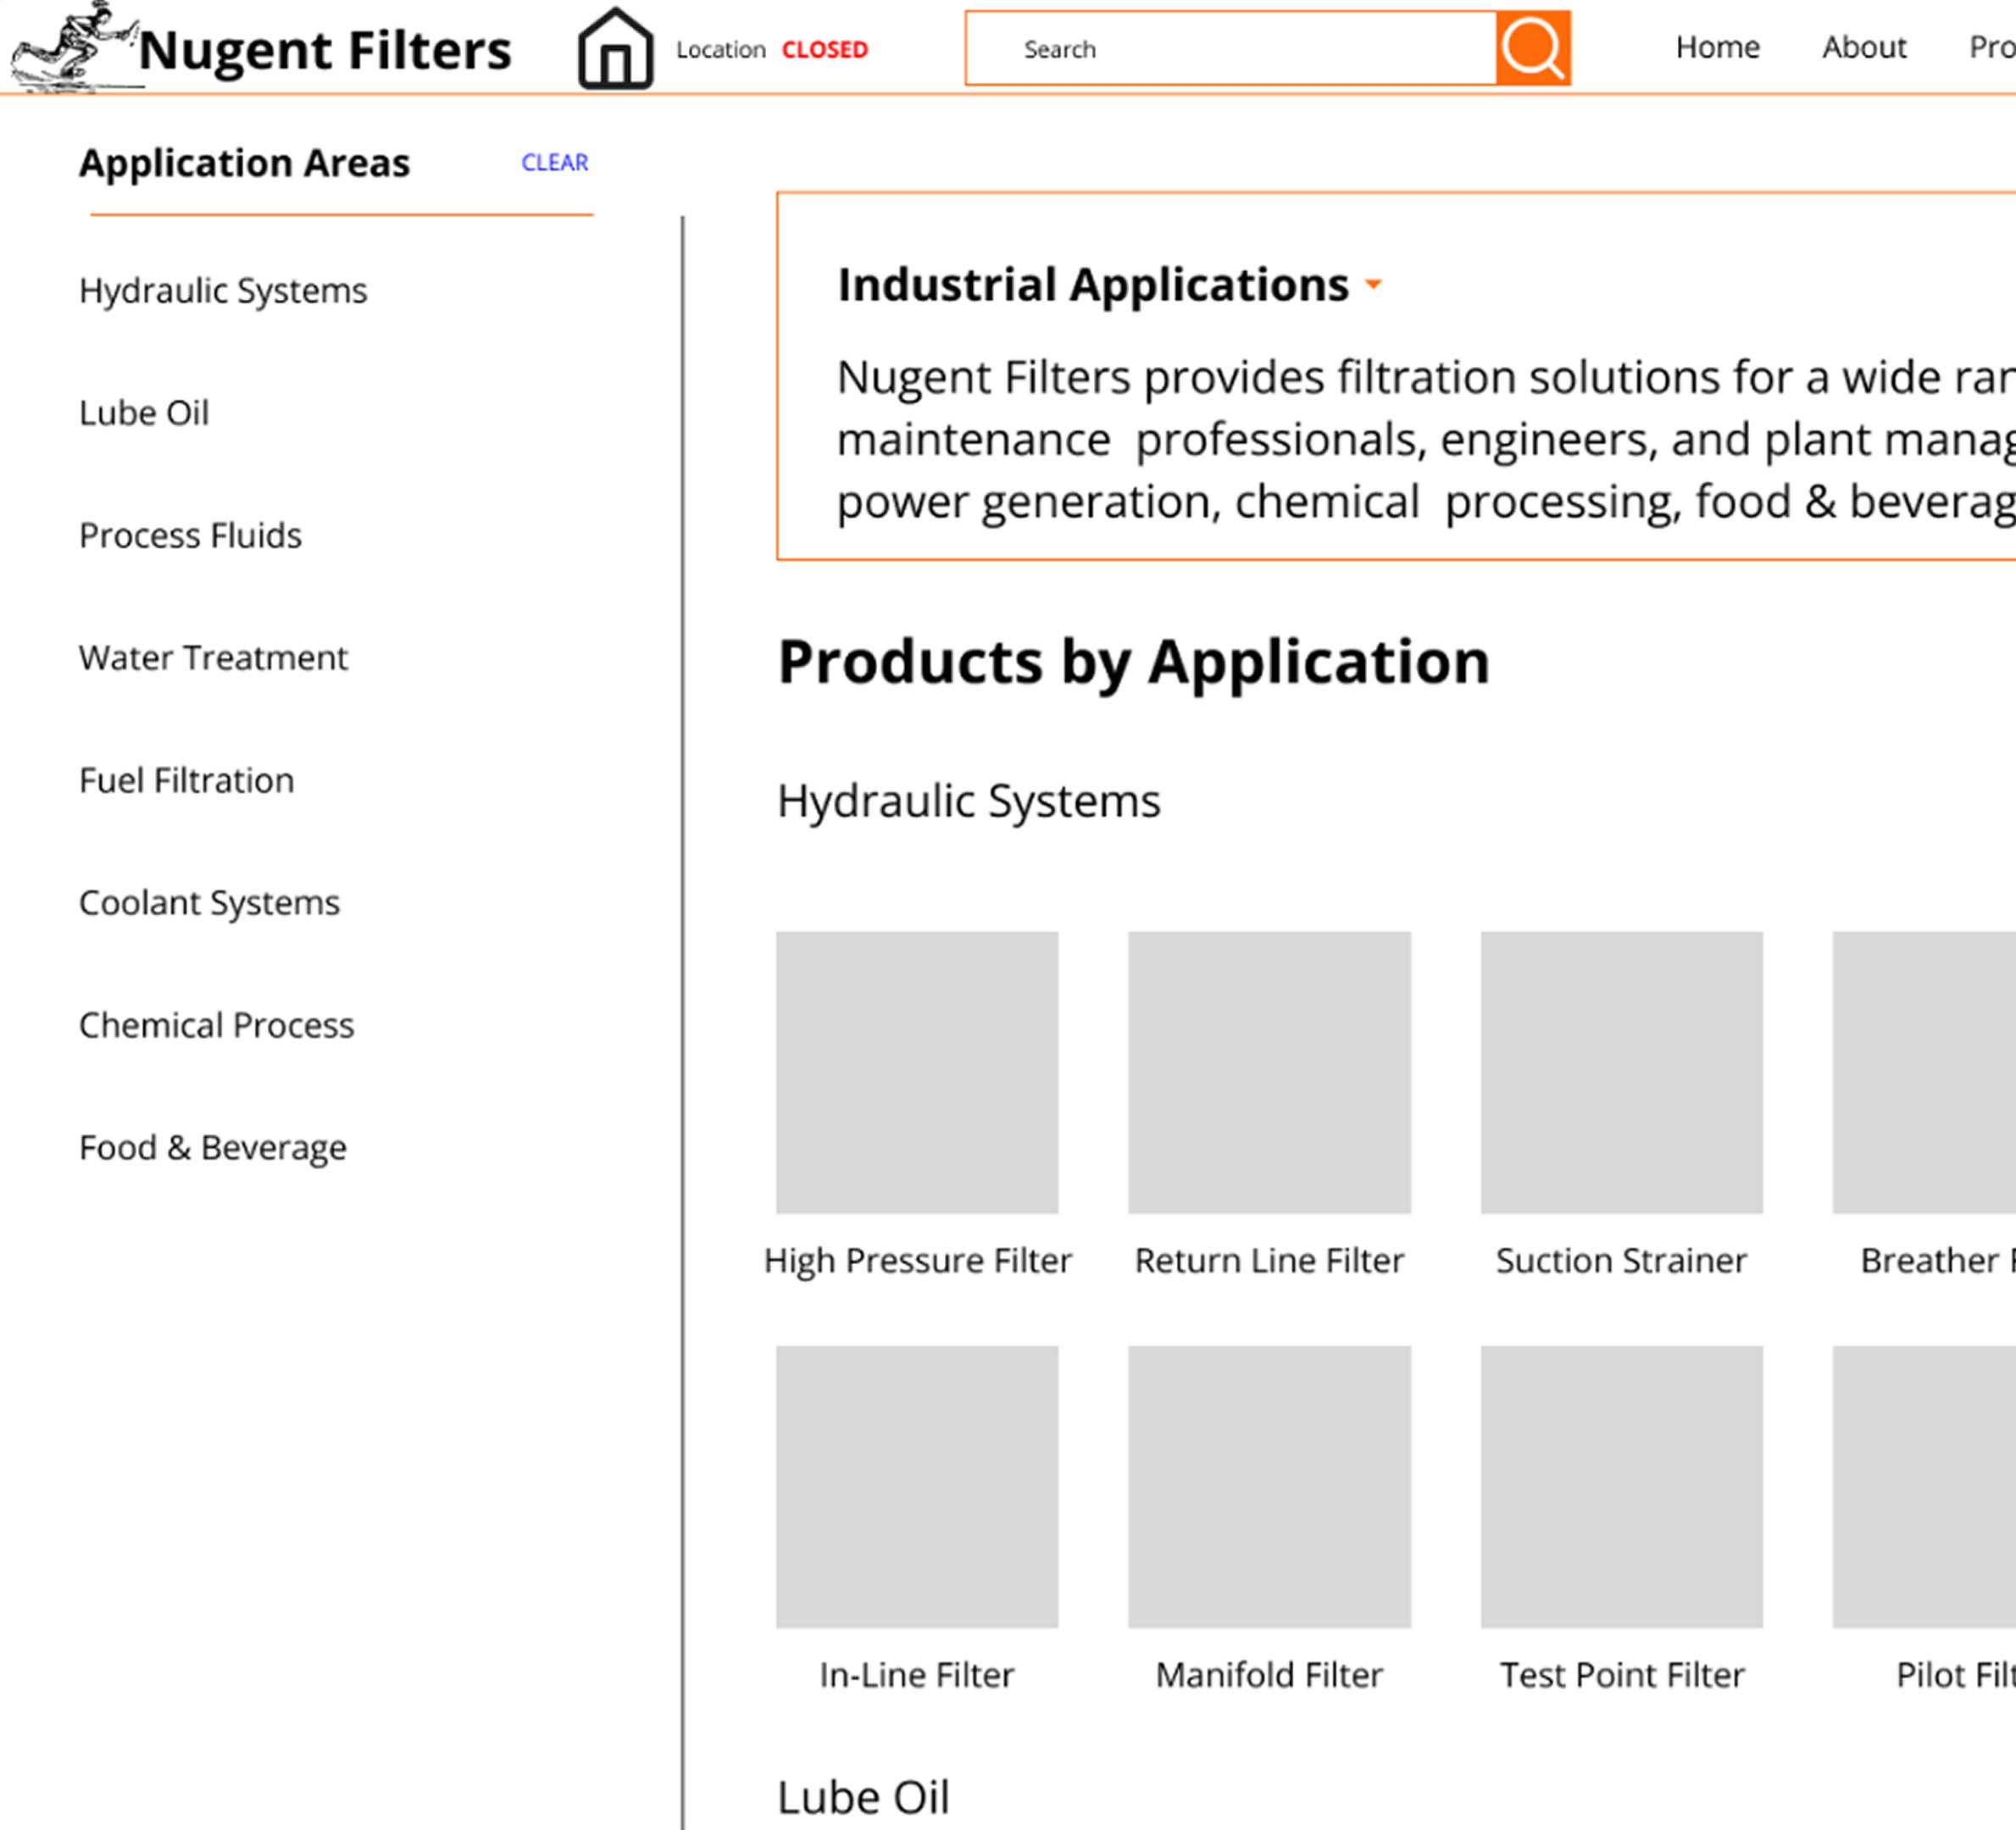Choose Chemical Process application area
2016x1830 pixels.
tap(217, 1025)
